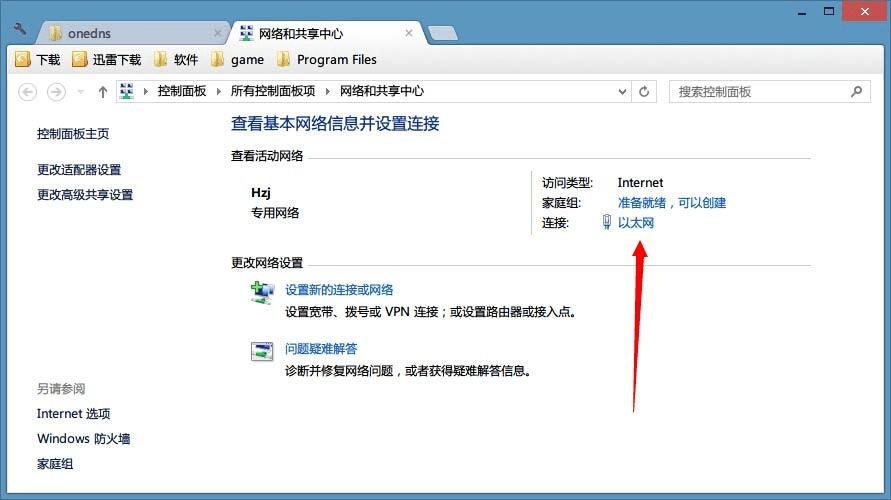Image resolution: width=891 pixels, height=500 pixels.
Task: Expand the address bar history dropdown
Action: (x=622, y=91)
